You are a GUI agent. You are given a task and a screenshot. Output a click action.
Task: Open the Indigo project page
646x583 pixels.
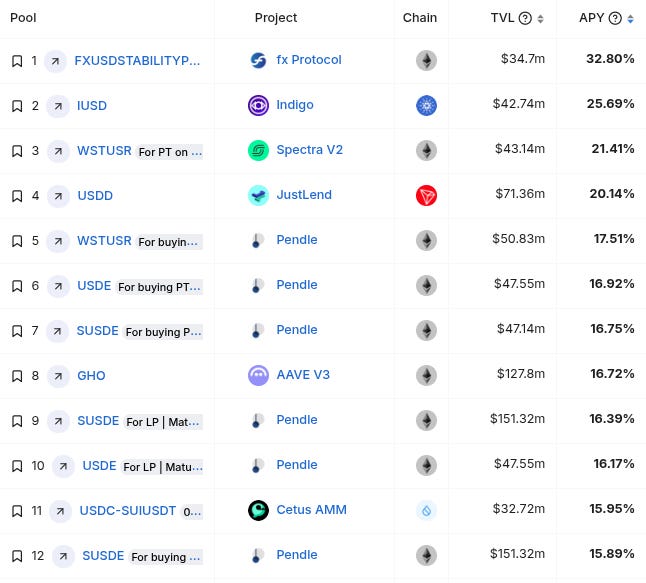tap(295, 105)
